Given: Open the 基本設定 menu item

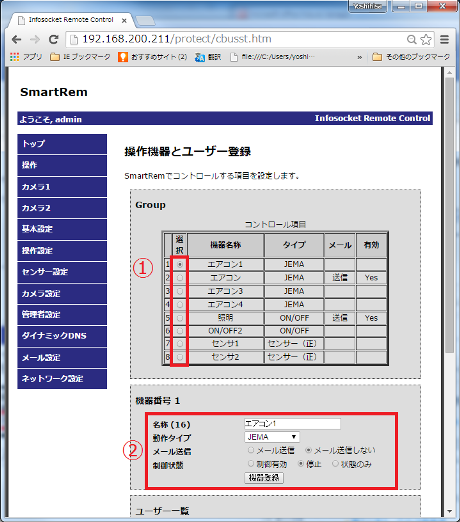Looking at the screenshot, I should coord(62,229).
